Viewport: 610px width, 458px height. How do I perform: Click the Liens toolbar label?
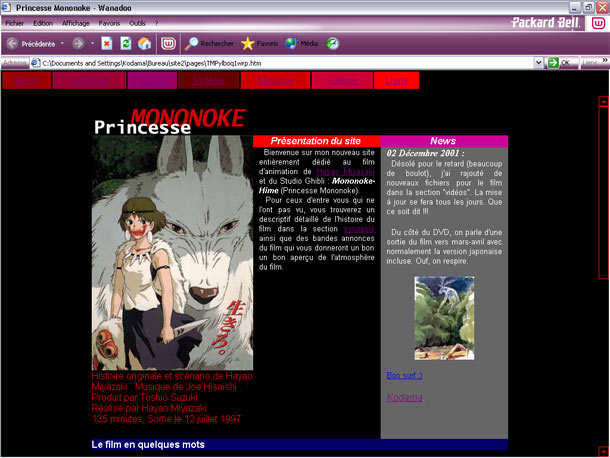click(x=590, y=63)
